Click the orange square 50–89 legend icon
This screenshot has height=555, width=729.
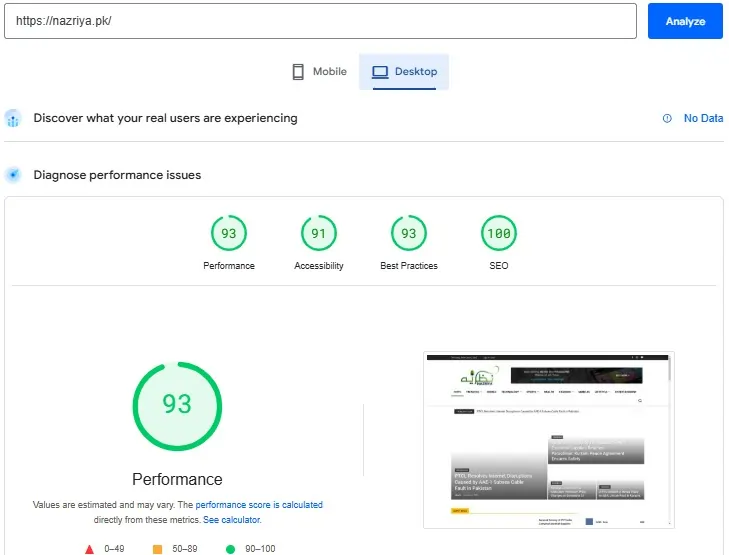(x=158, y=549)
